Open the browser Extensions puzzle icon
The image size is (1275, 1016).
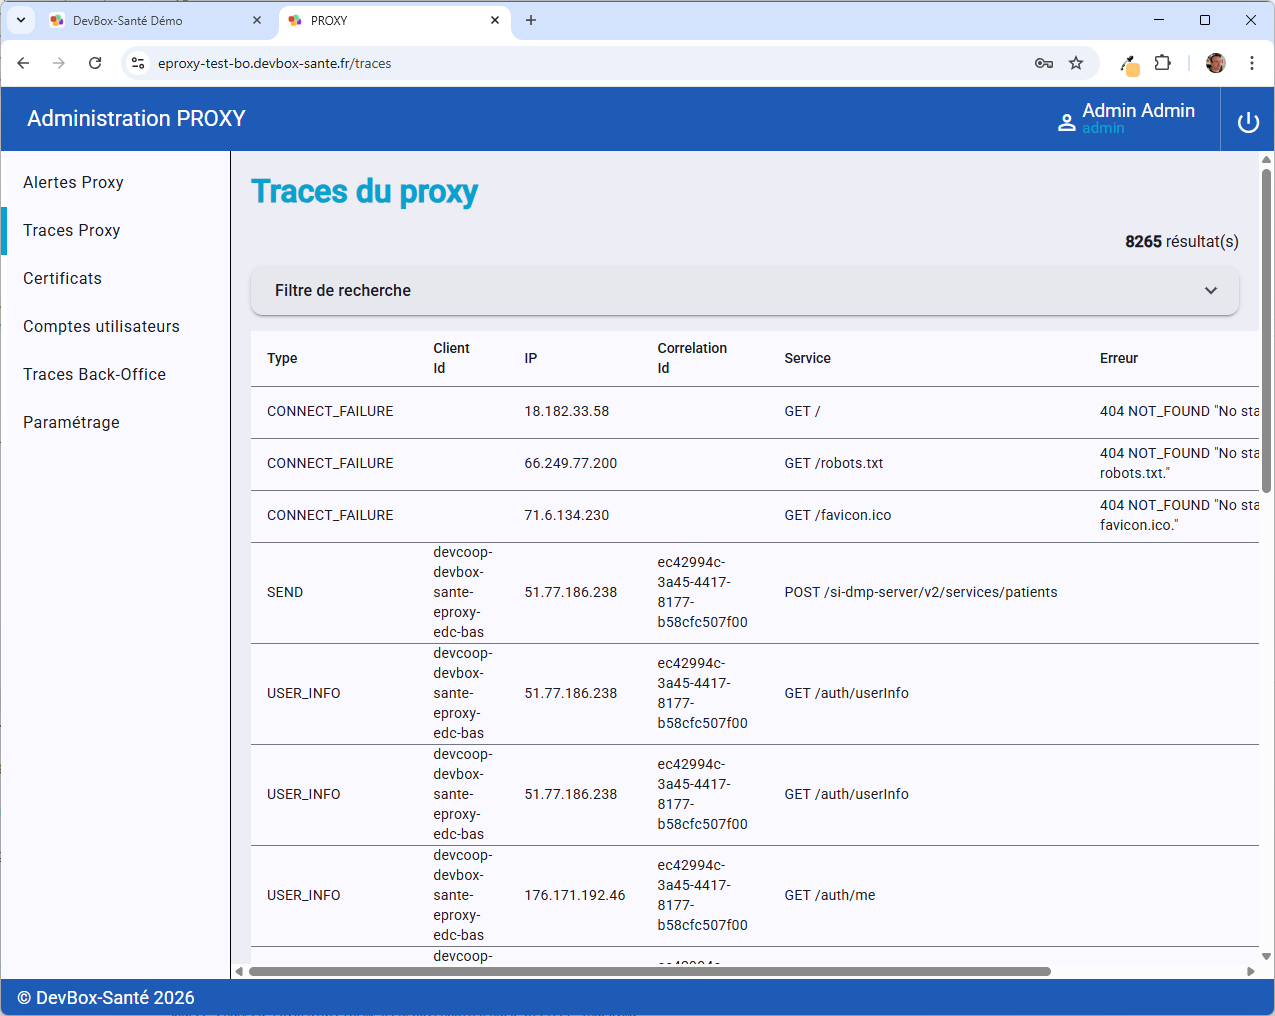click(x=1162, y=62)
